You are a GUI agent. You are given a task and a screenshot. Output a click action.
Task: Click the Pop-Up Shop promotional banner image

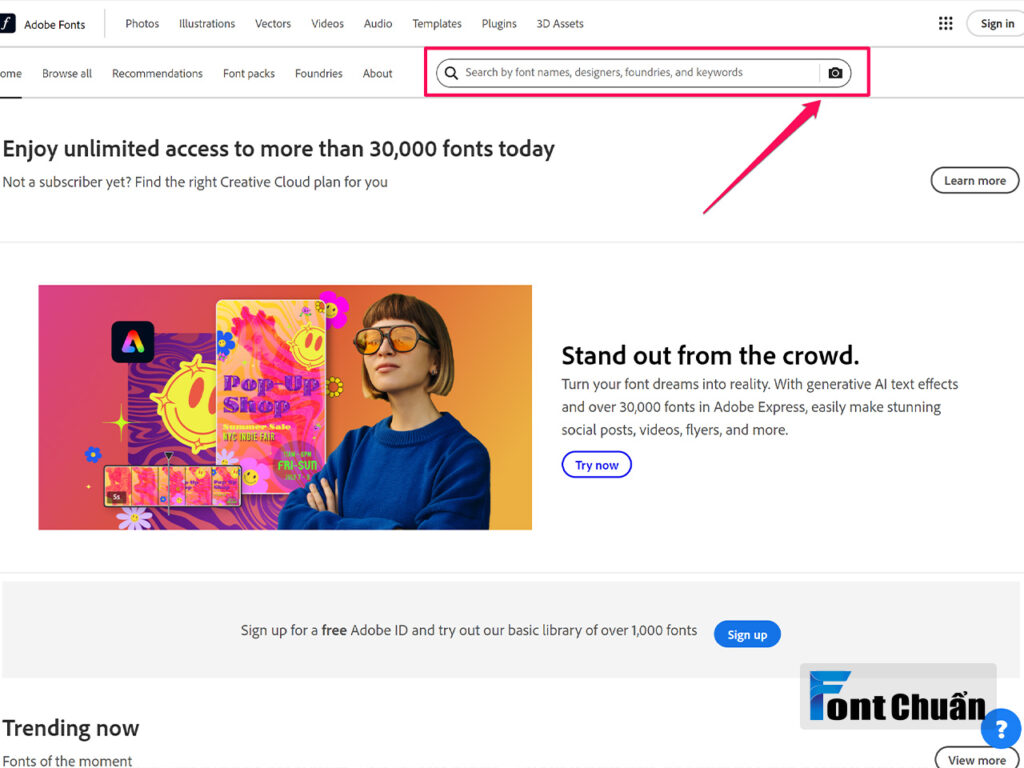tap(285, 407)
